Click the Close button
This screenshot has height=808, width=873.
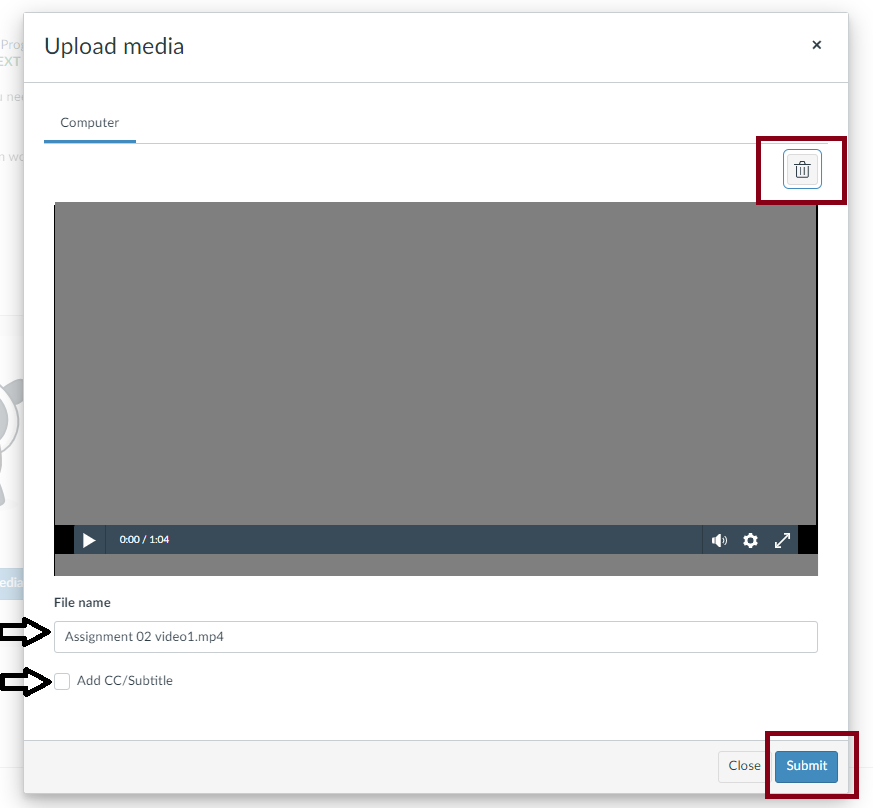pos(744,766)
